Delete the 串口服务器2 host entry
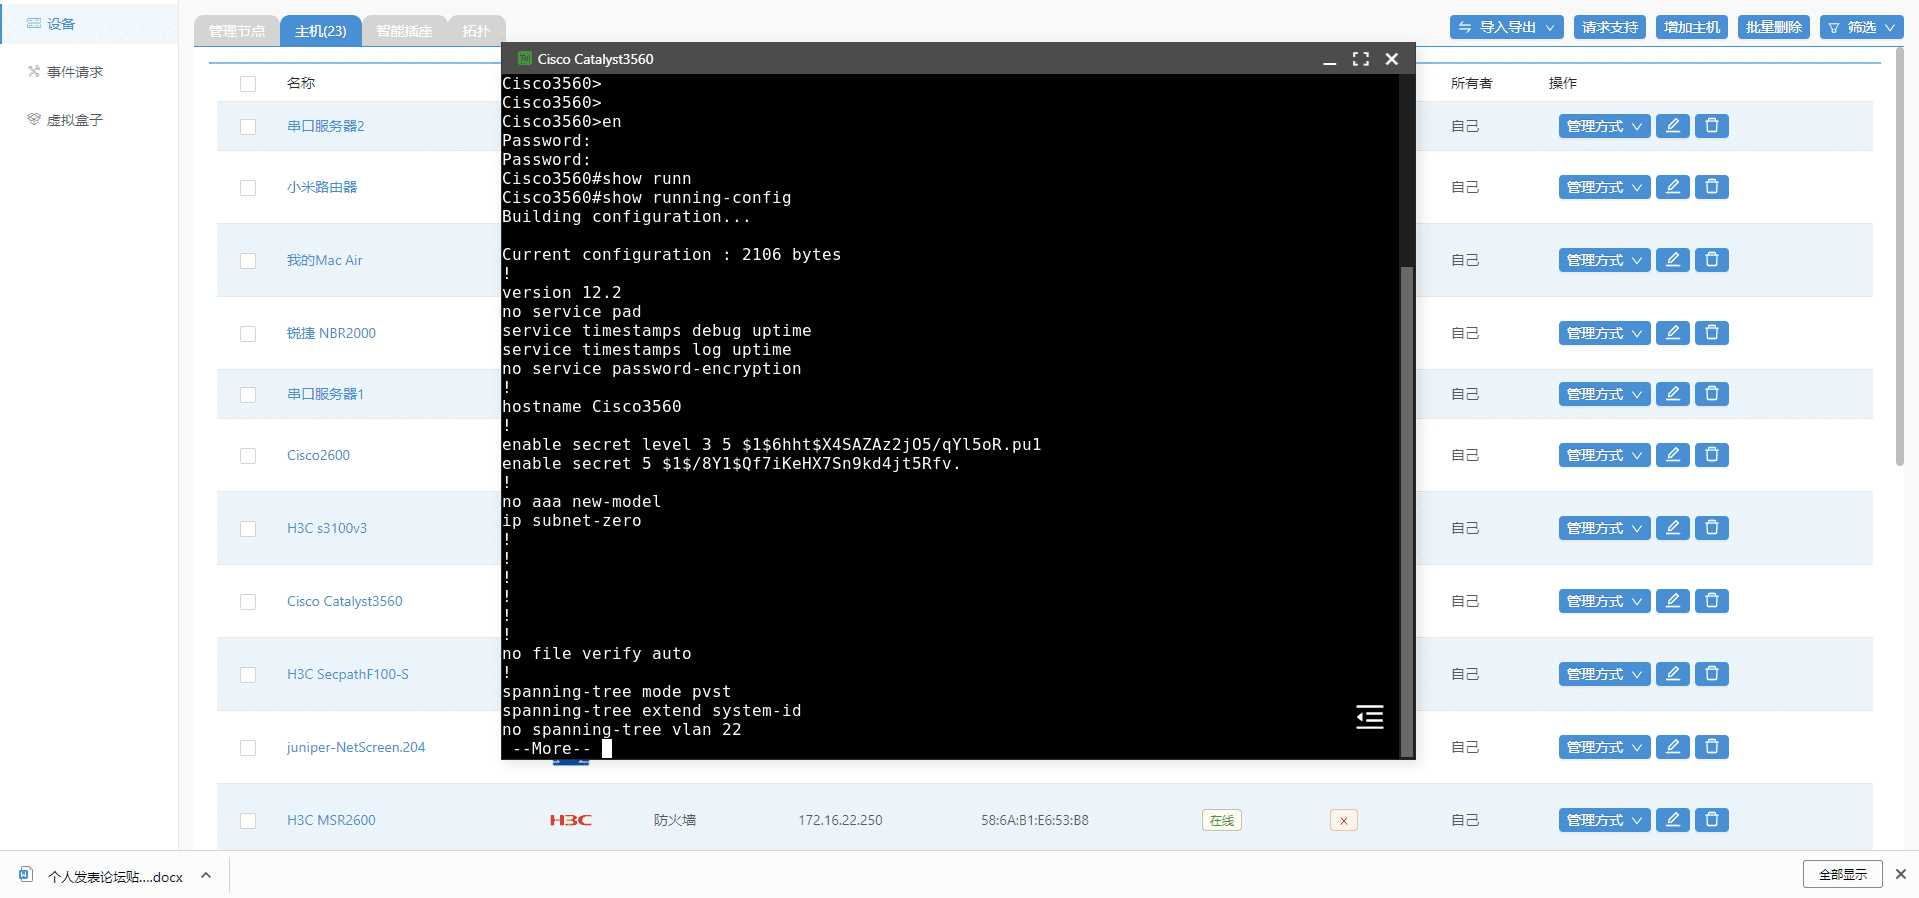 [x=1711, y=126]
